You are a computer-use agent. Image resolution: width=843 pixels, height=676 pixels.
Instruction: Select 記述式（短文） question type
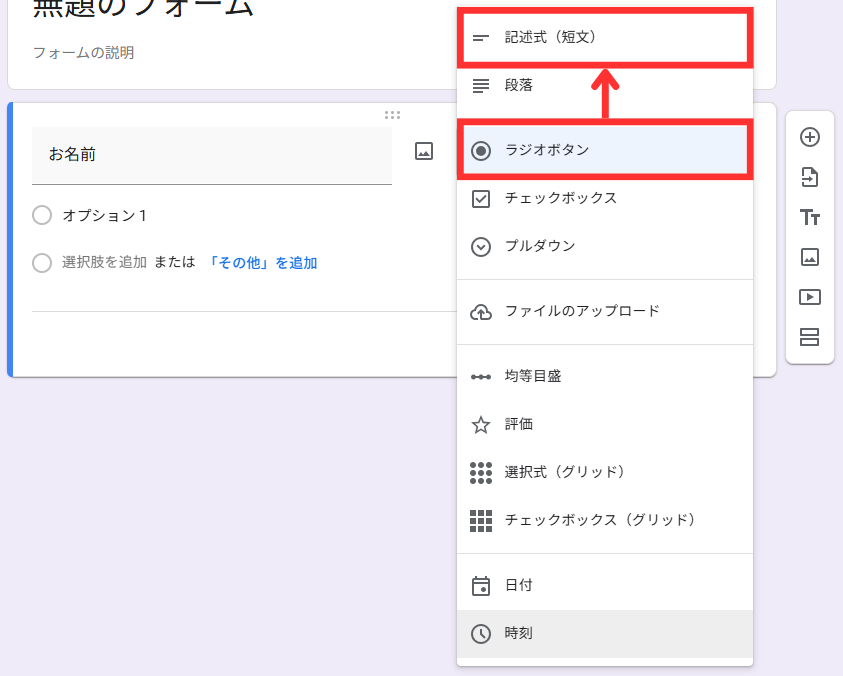605,37
